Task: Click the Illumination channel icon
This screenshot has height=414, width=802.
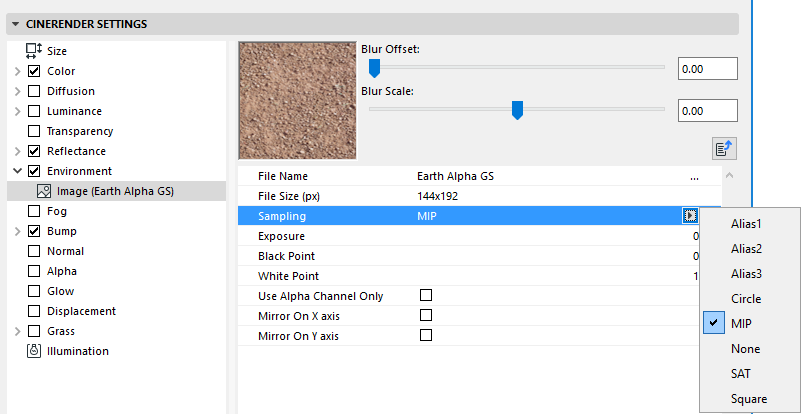Action: pyautogui.click(x=34, y=351)
